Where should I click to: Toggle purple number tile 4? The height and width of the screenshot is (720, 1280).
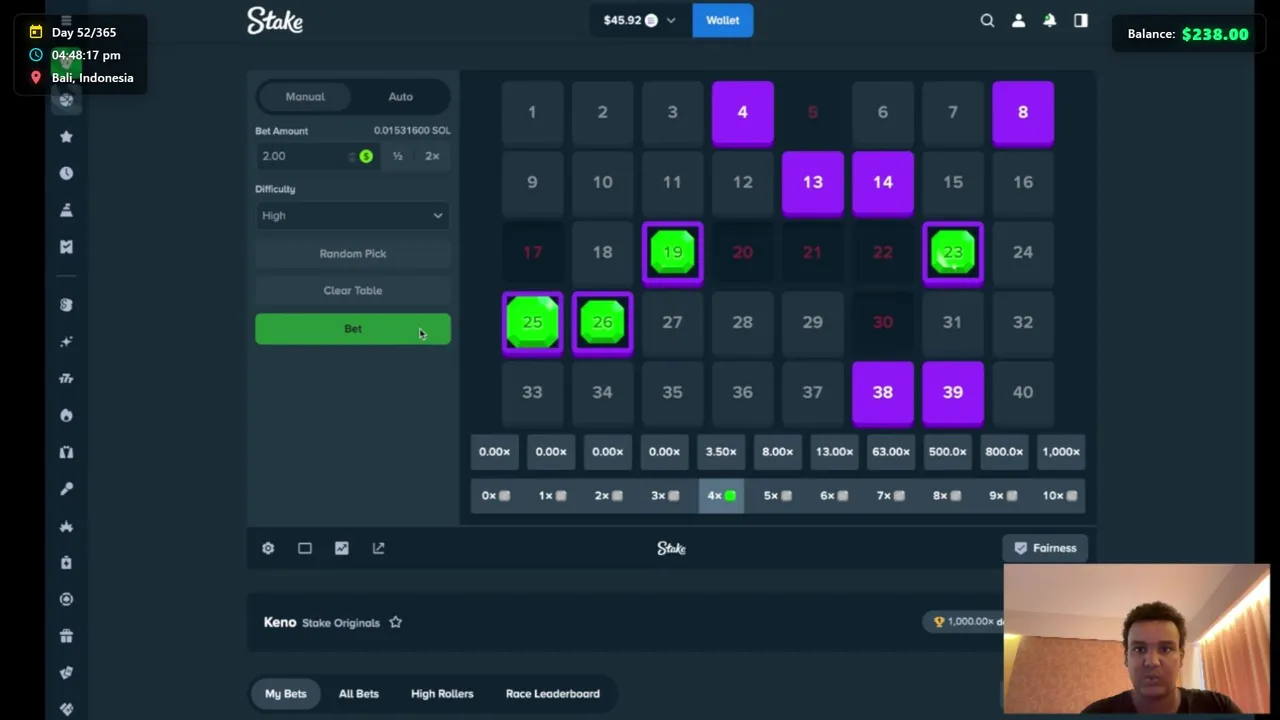pos(742,113)
